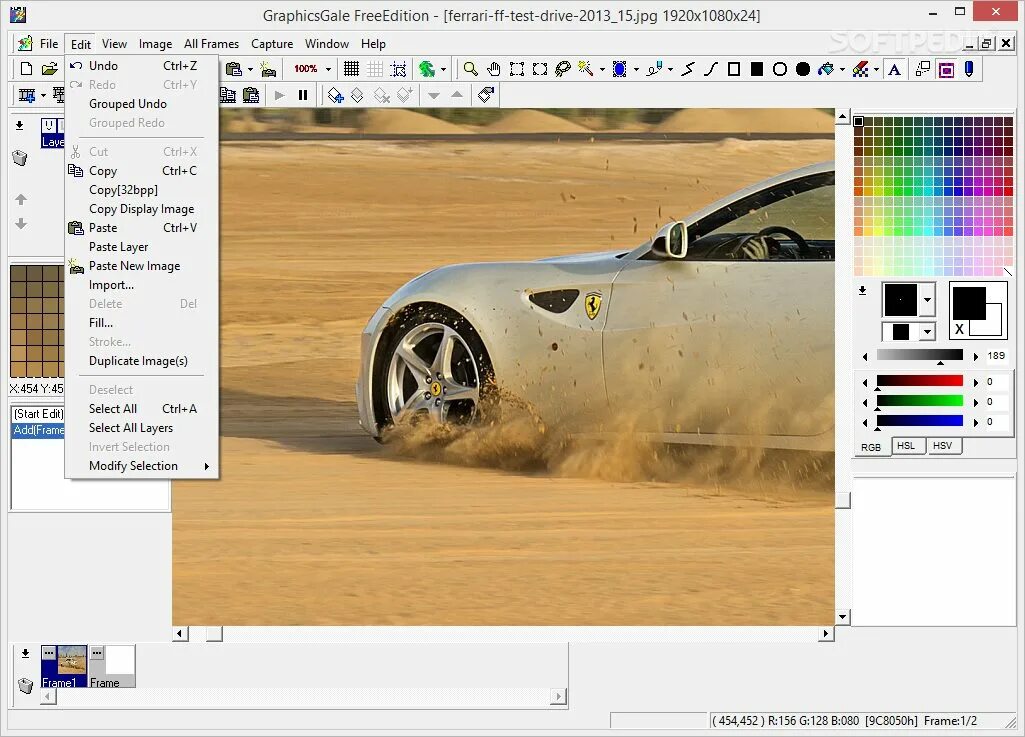Switch to the HSL color tab

coord(906,446)
